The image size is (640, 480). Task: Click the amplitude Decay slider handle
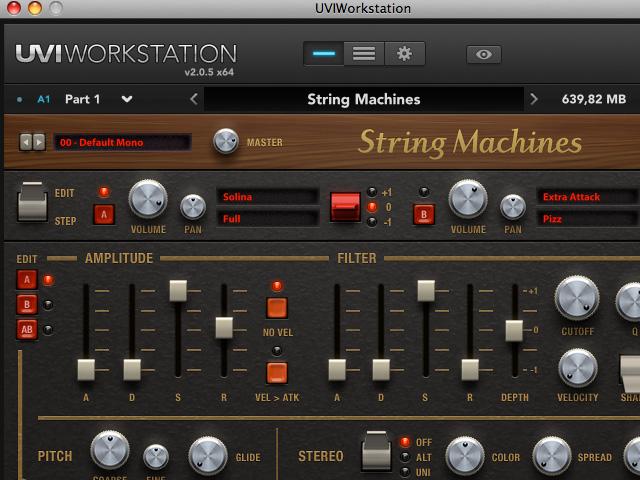click(132, 370)
